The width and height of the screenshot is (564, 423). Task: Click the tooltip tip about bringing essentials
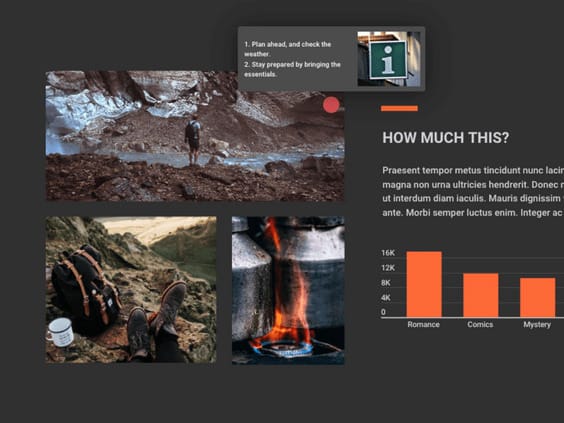292,69
